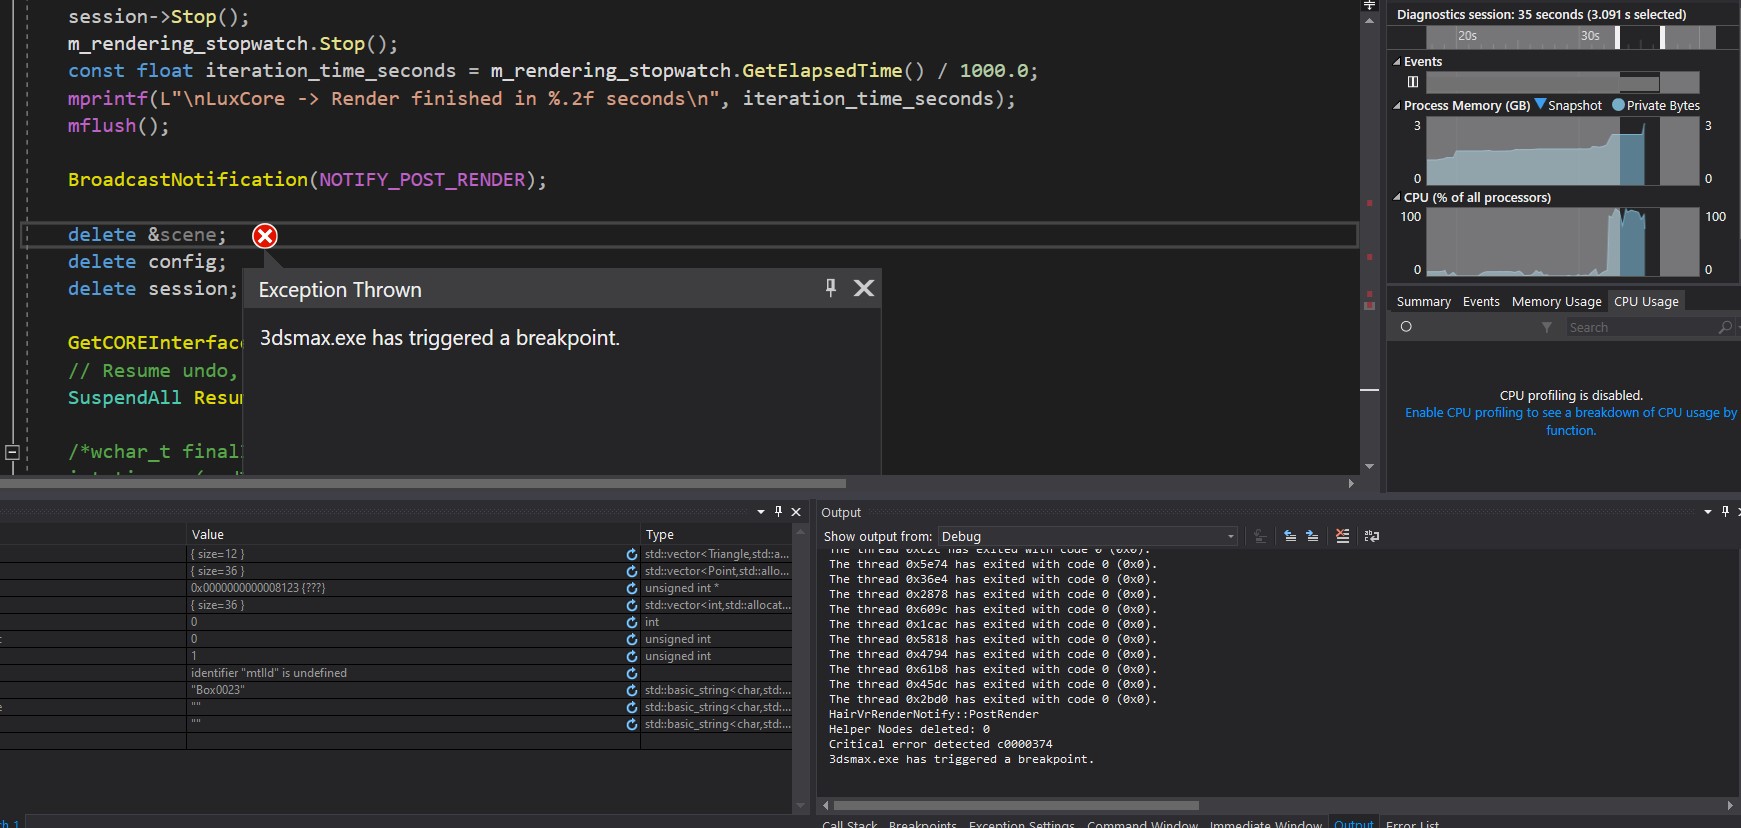Switch to the Memory Usage tab

(x=1556, y=302)
